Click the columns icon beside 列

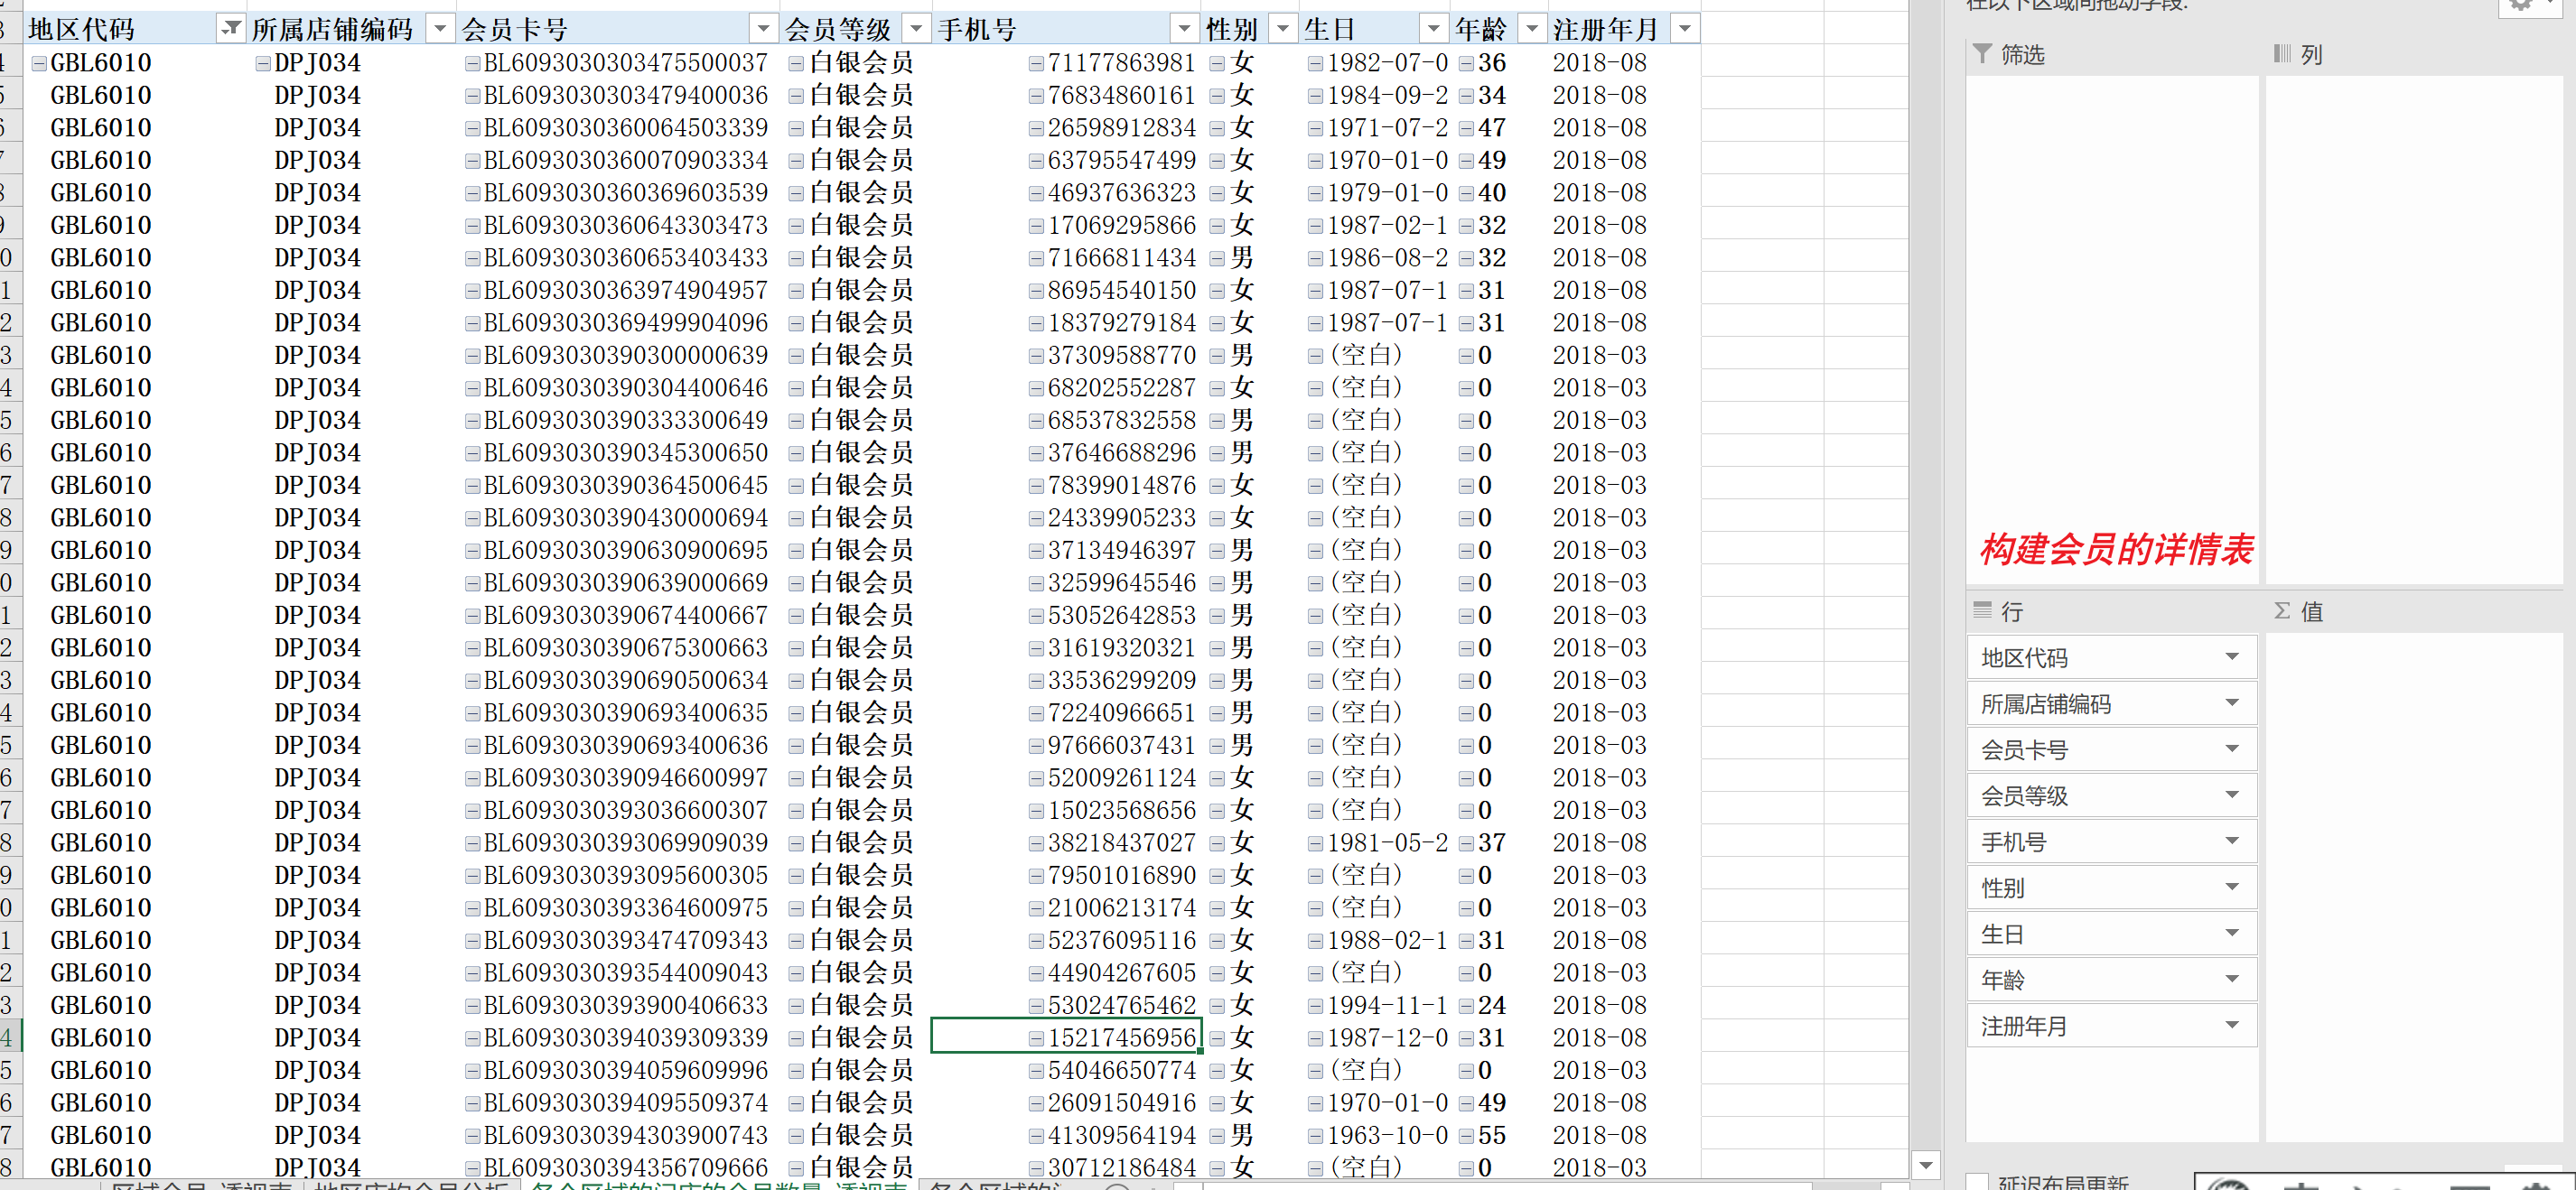[x=2282, y=54]
